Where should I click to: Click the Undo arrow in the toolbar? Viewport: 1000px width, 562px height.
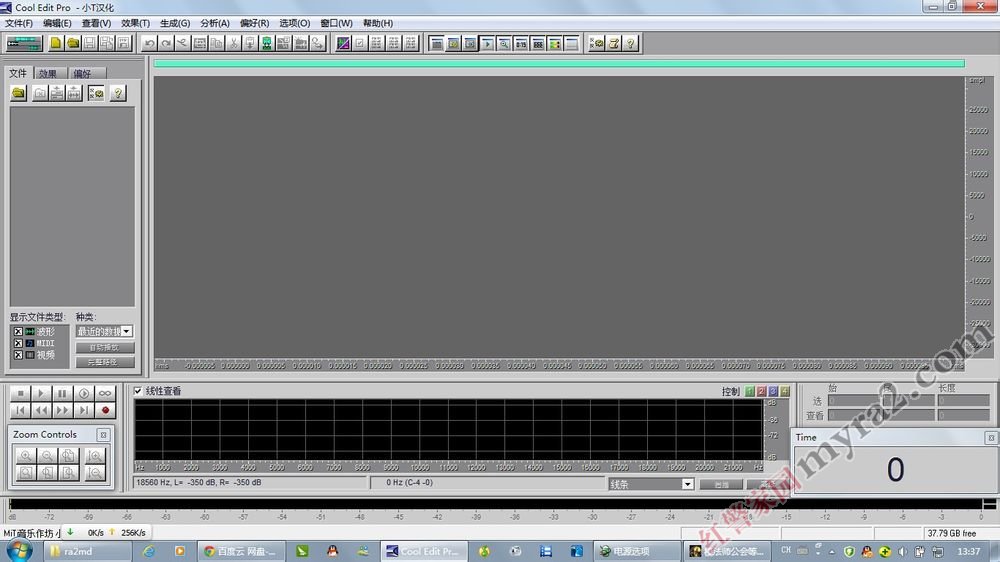click(149, 43)
